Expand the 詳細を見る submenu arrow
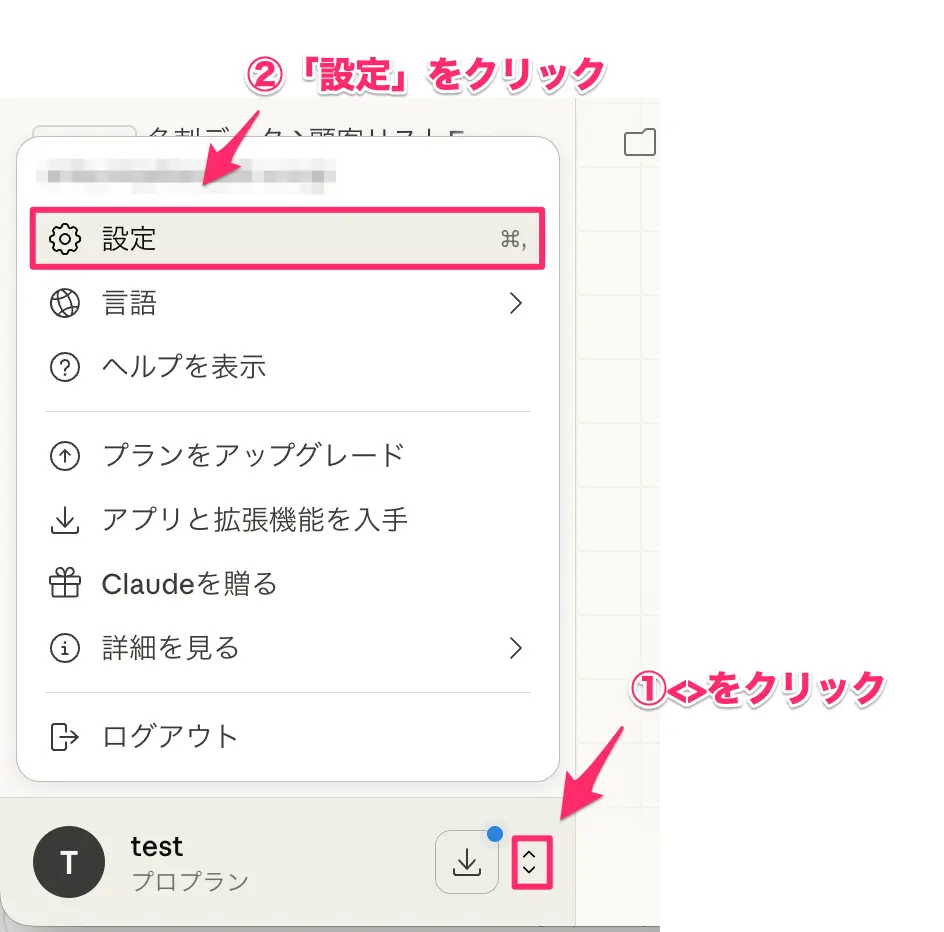 pyautogui.click(x=517, y=648)
